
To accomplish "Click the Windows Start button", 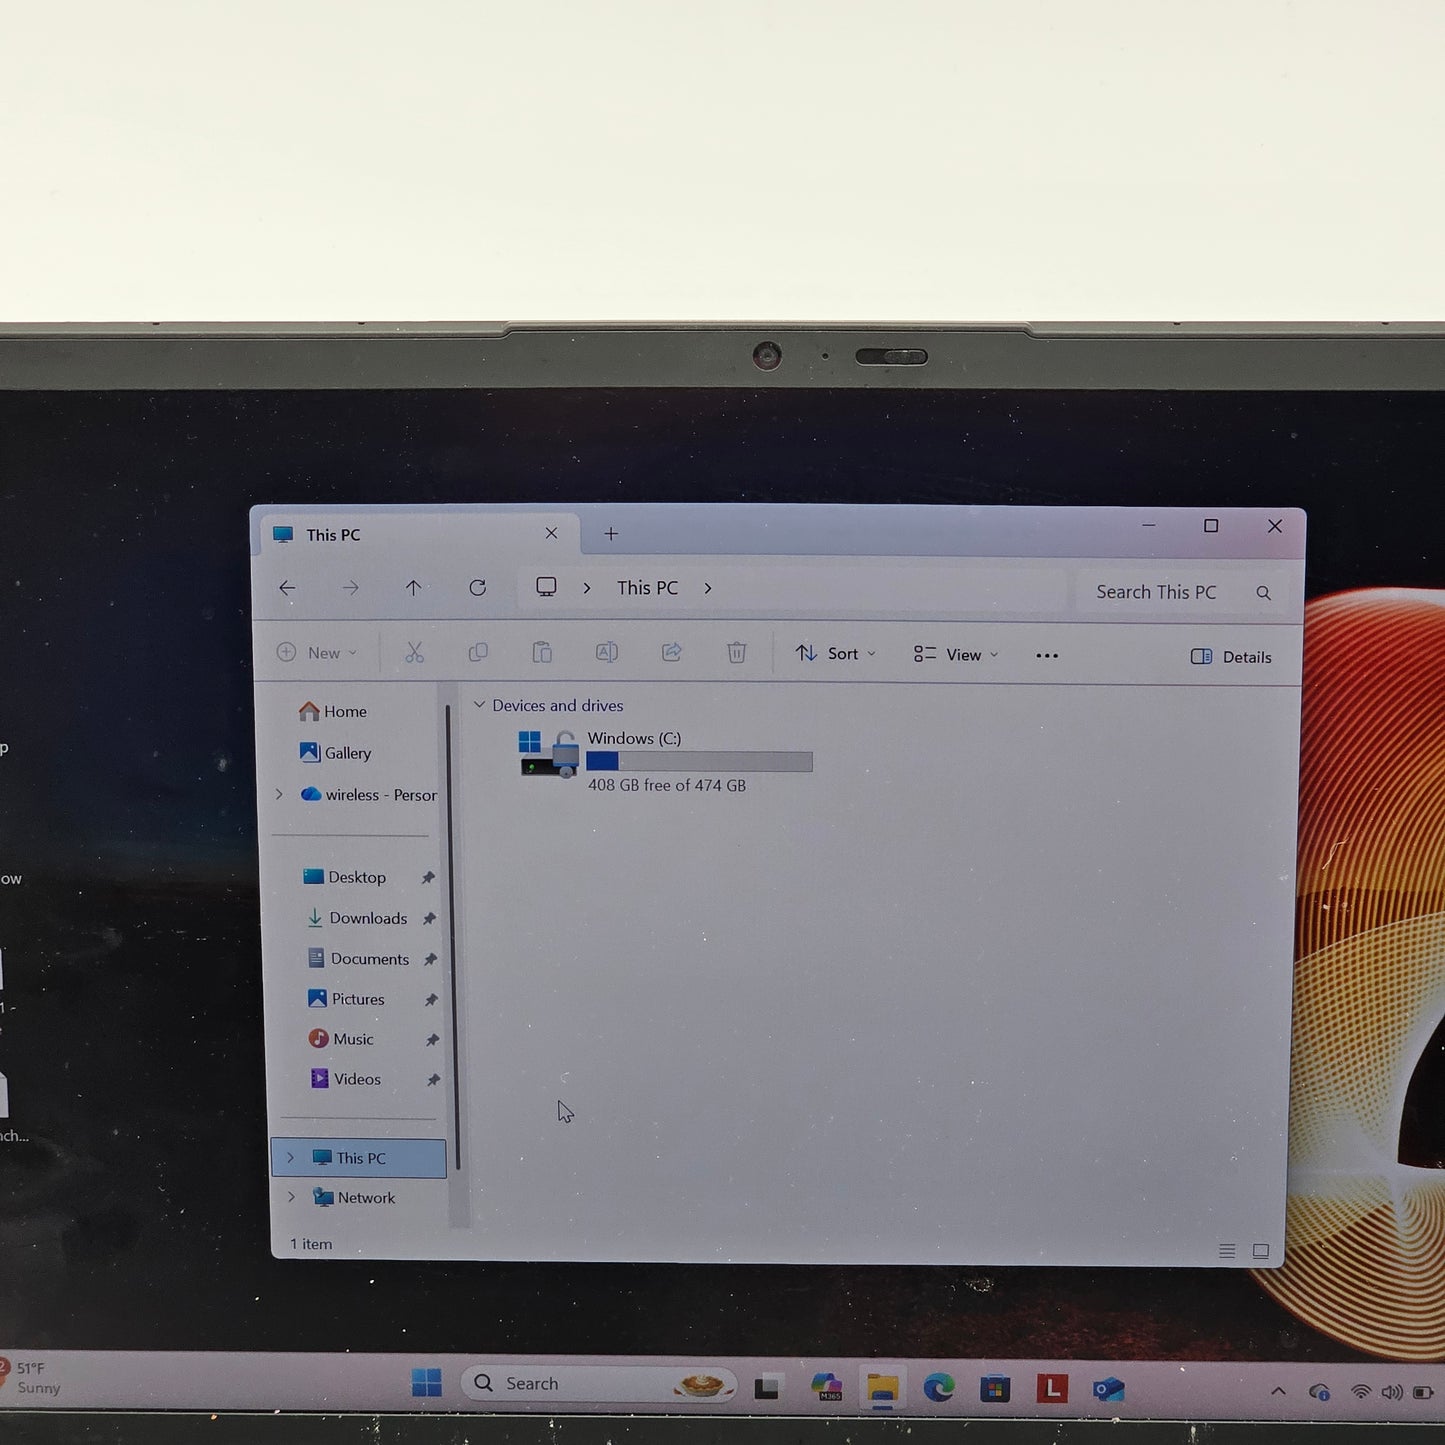I will (427, 1383).
